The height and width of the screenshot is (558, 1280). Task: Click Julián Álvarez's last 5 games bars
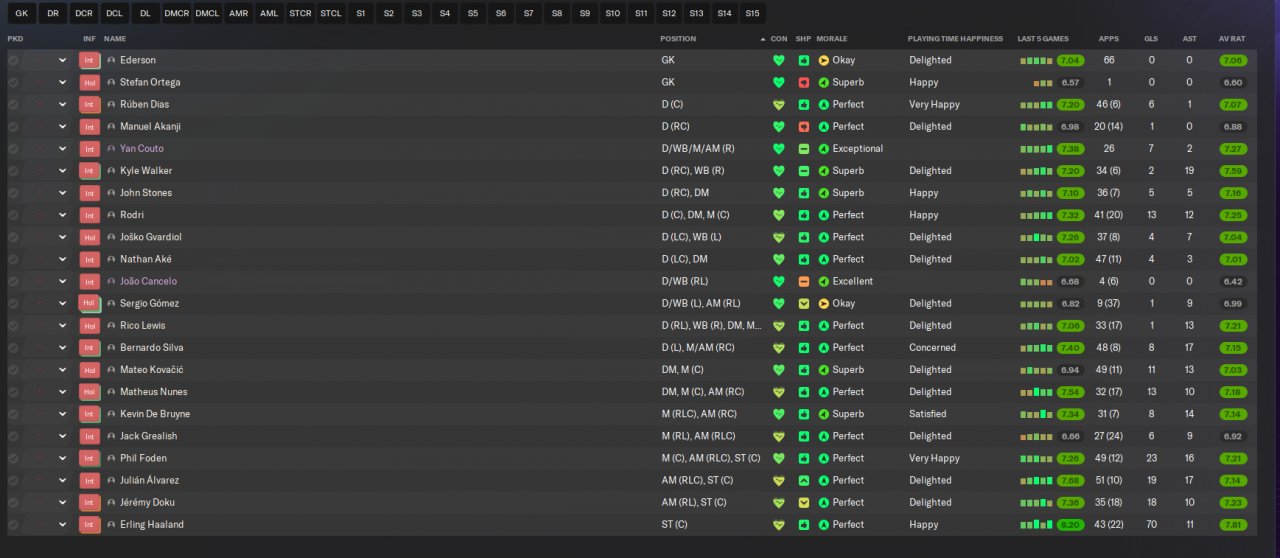(1037, 480)
